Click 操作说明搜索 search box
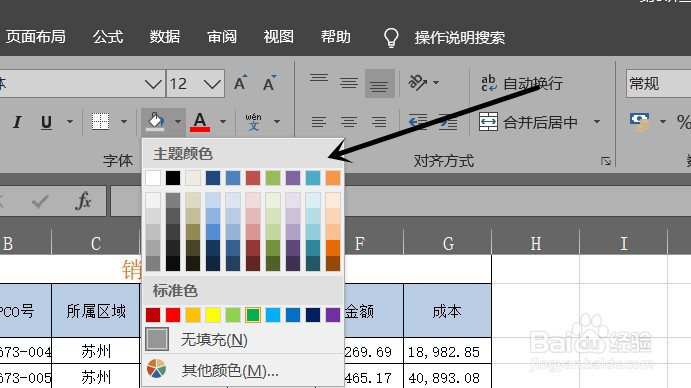This screenshot has width=691, height=388. 459,37
